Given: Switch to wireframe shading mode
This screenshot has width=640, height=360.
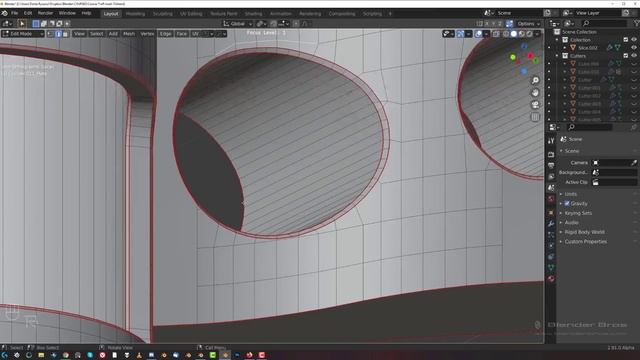Looking at the screenshot, I should tap(506, 34).
